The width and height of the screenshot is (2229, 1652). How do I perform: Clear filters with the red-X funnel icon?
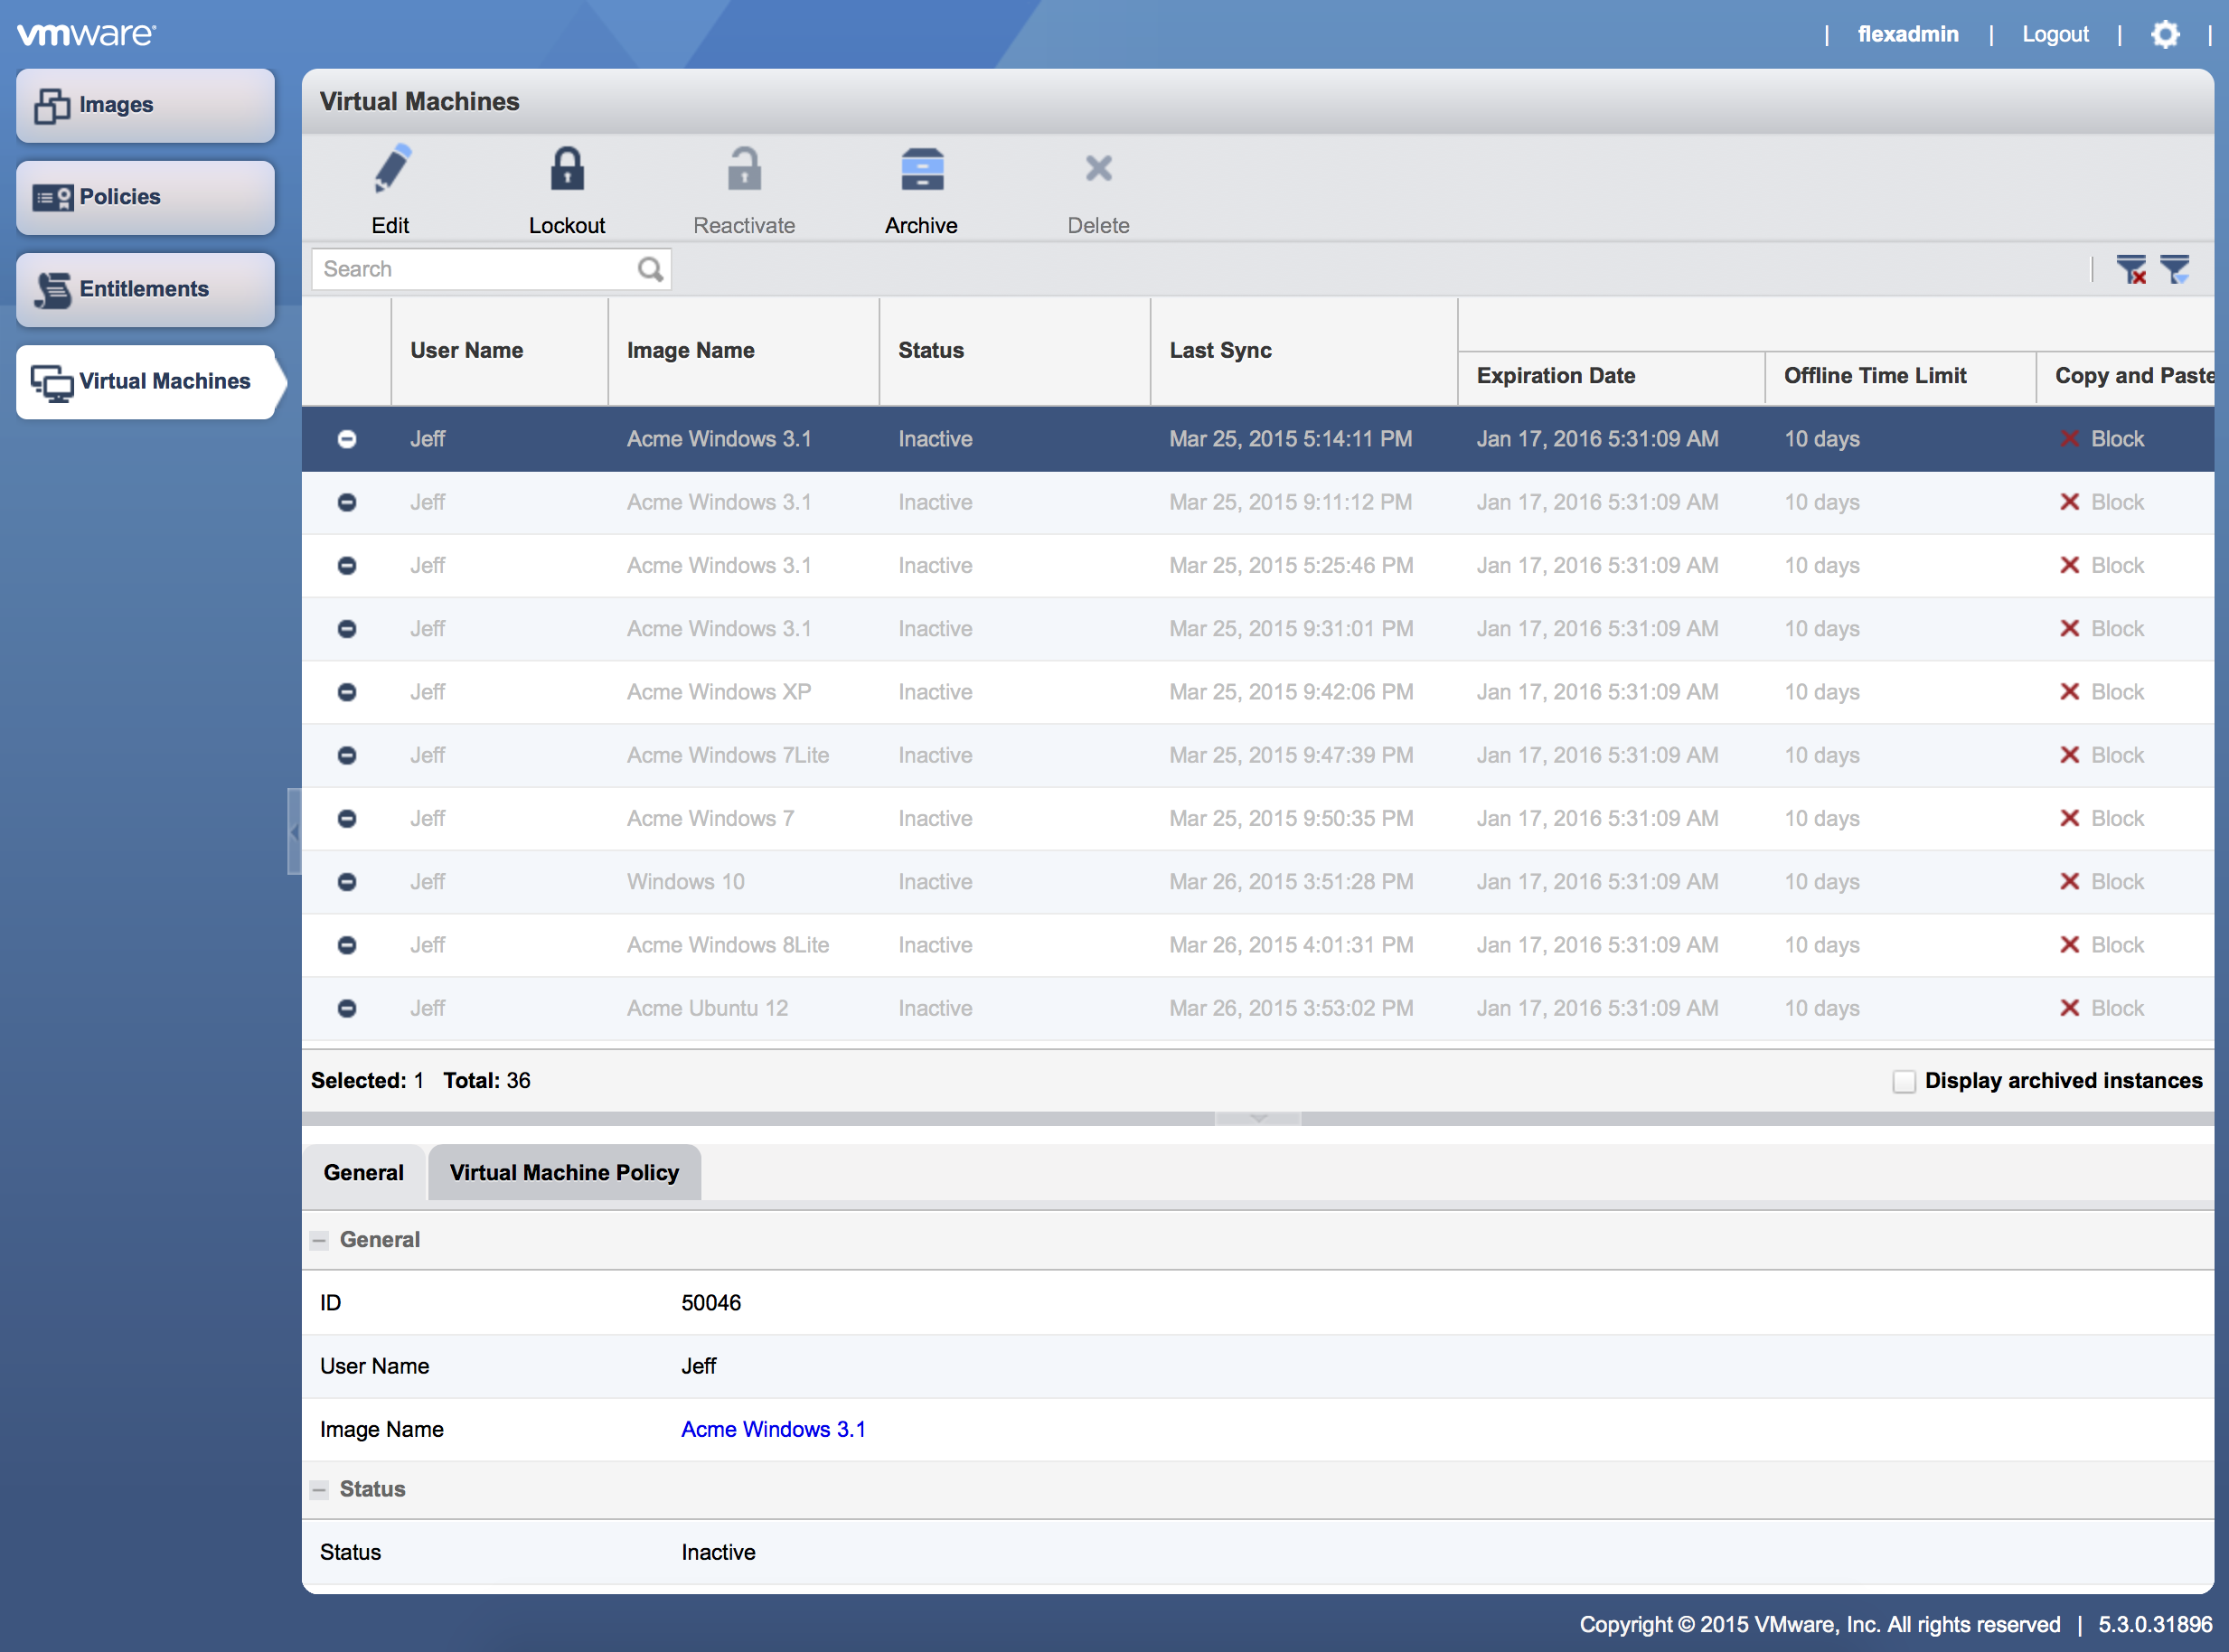pos(2131,269)
